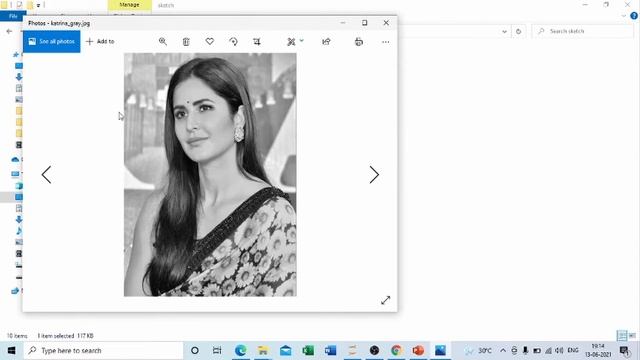Show the previous photo with left arrow

coord(46,175)
